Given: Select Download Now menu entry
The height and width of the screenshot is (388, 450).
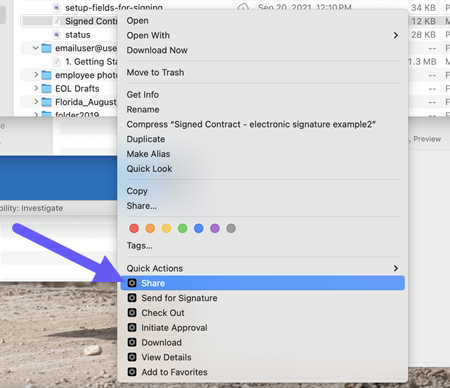Looking at the screenshot, I should [x=157, y=50].
